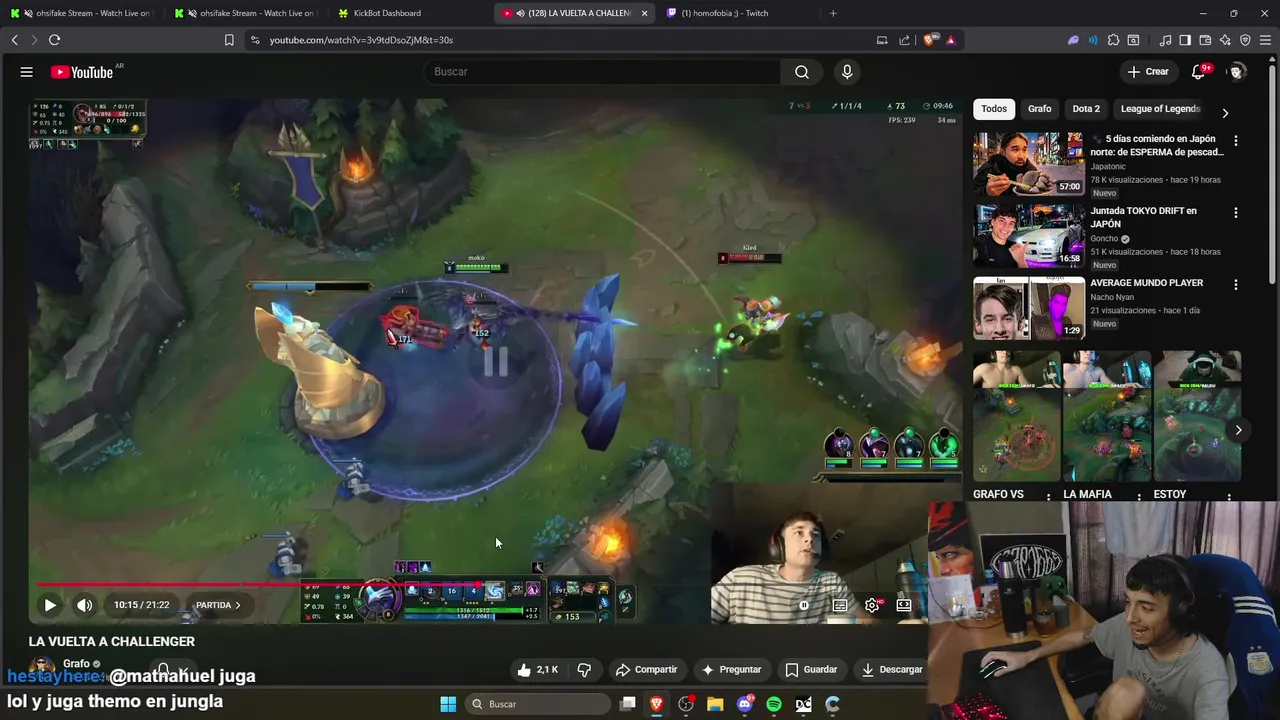
Task: Switch to the first ohsifake Stream tab
Action: click(80, 13)
